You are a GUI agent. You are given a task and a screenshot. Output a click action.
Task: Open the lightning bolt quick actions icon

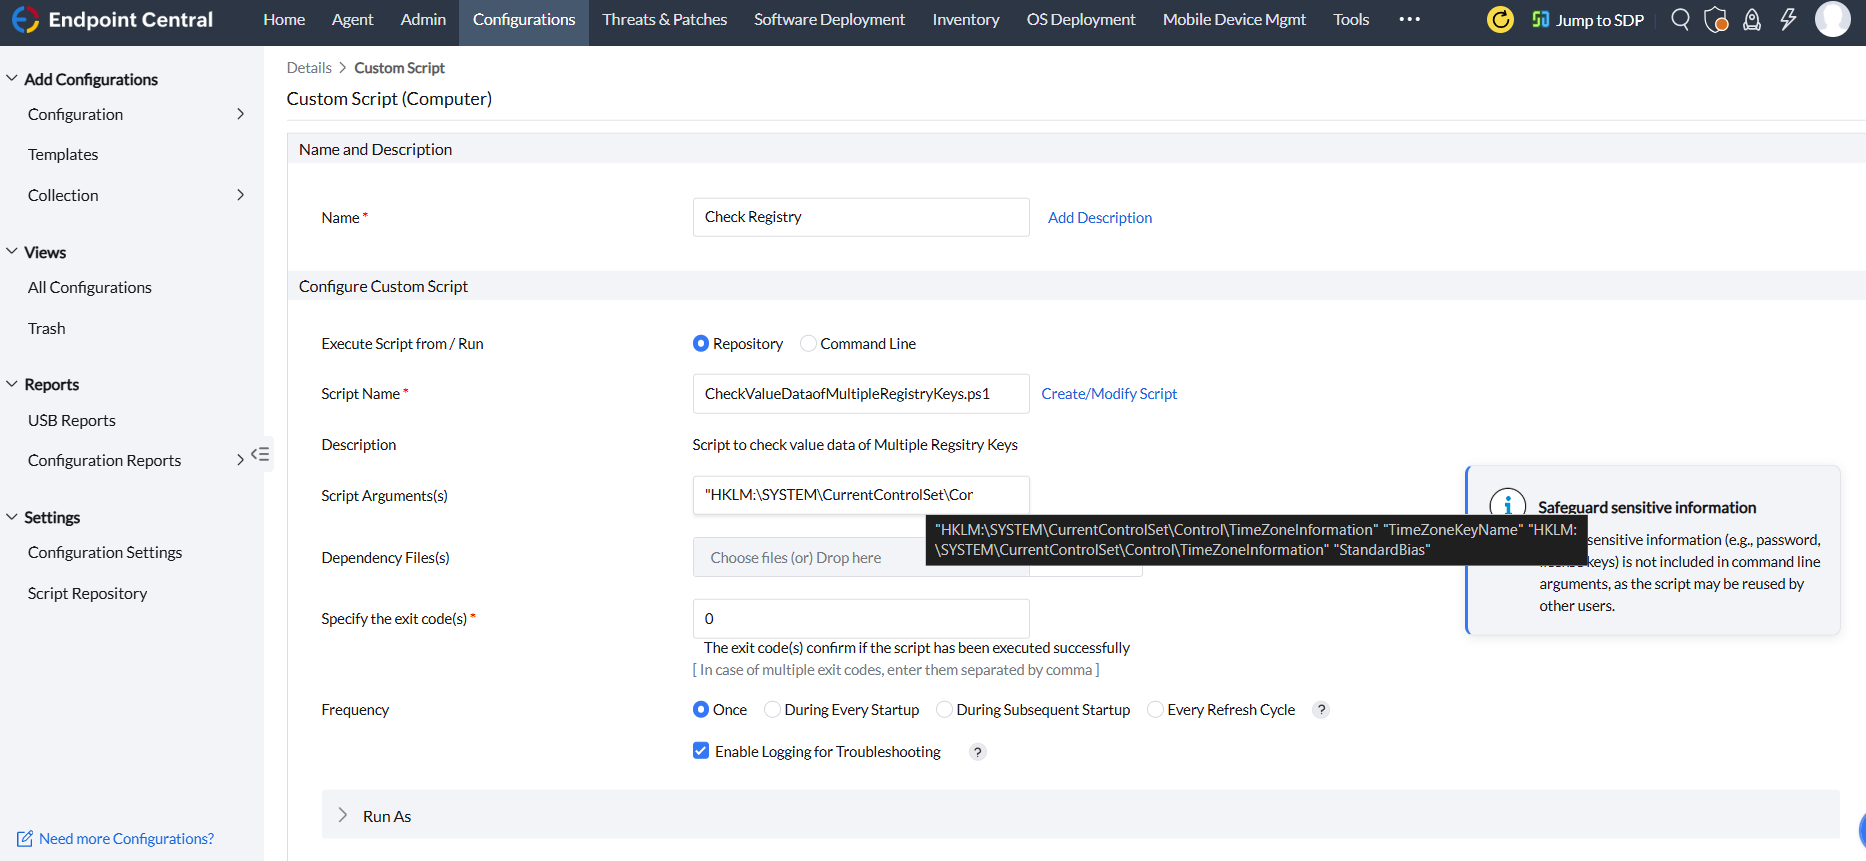tap(1788, 20)
